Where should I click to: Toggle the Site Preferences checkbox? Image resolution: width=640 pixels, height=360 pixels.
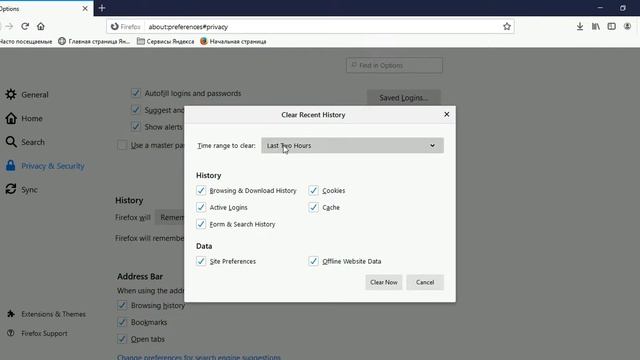(x=201, y=261)
